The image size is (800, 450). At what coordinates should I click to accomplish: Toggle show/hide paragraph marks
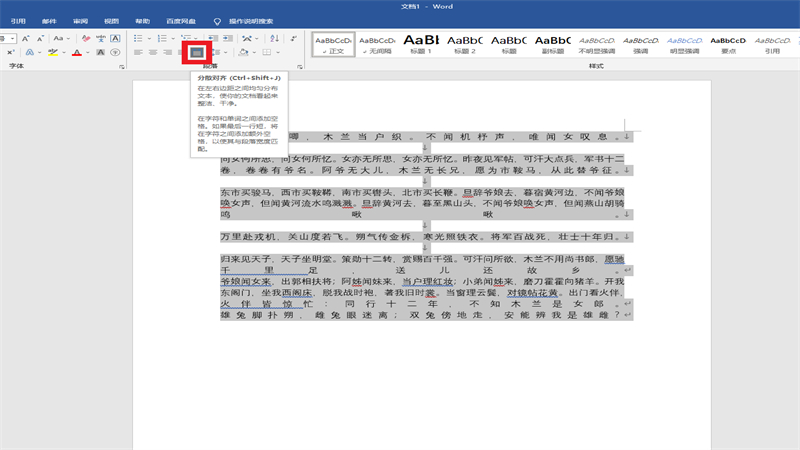[293, 38]
